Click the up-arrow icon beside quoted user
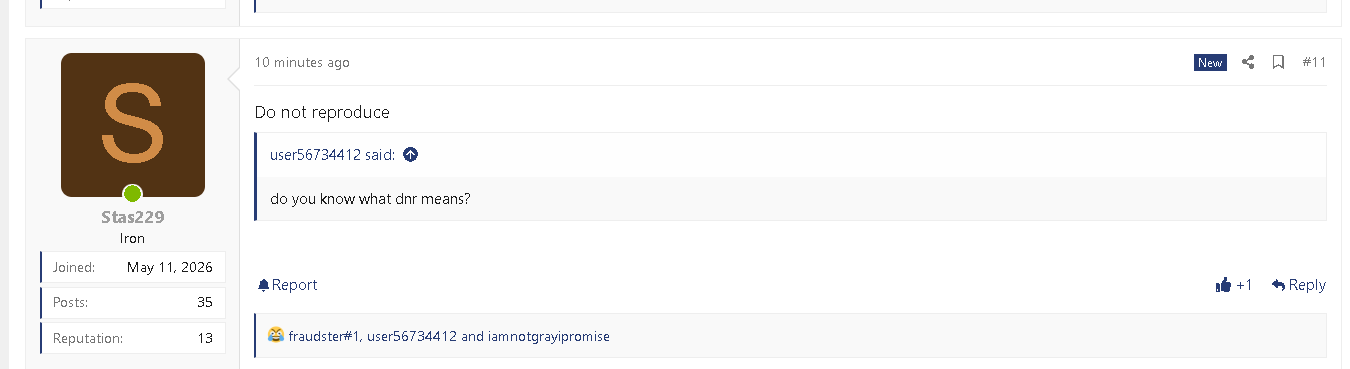1350x369 pixels. coord(410,155)
